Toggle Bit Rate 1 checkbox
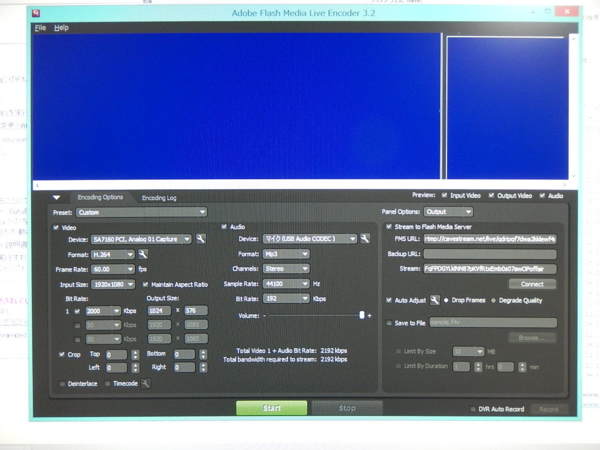Viewport: 600px width, 450px height. point(77,311)
